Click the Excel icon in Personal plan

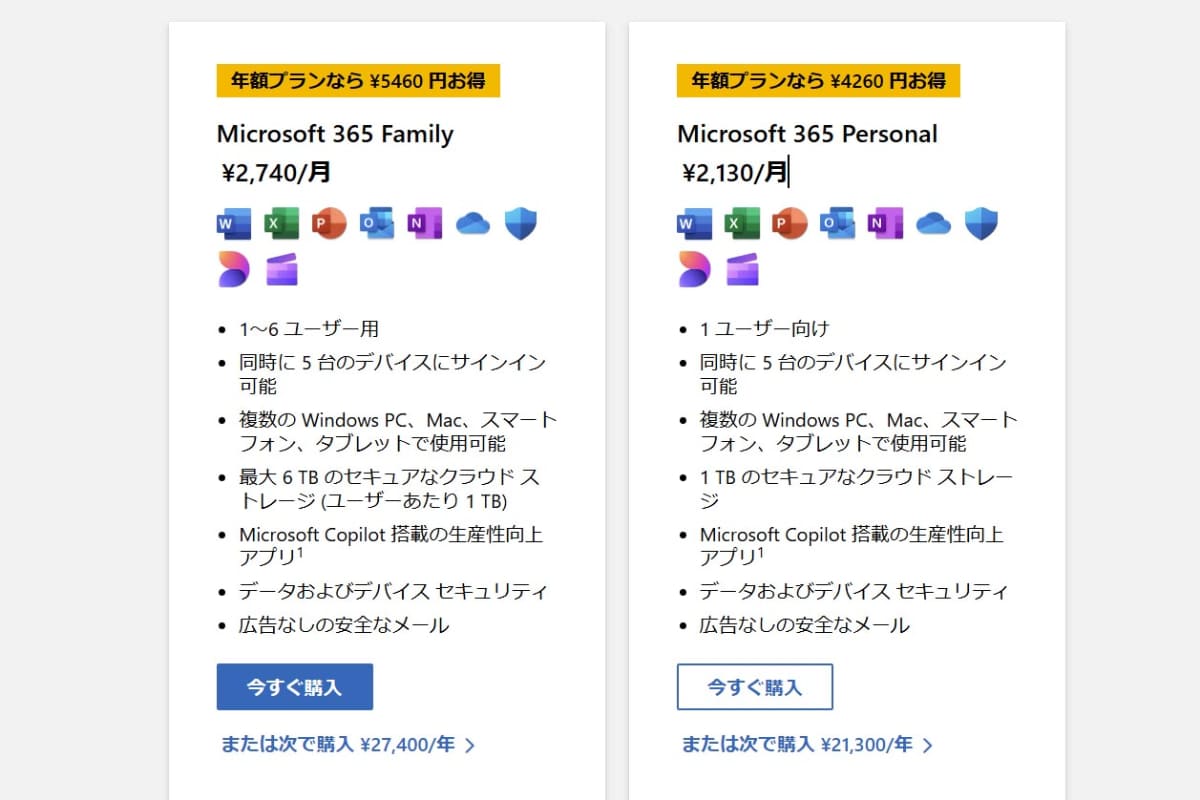tap(742, 224)
